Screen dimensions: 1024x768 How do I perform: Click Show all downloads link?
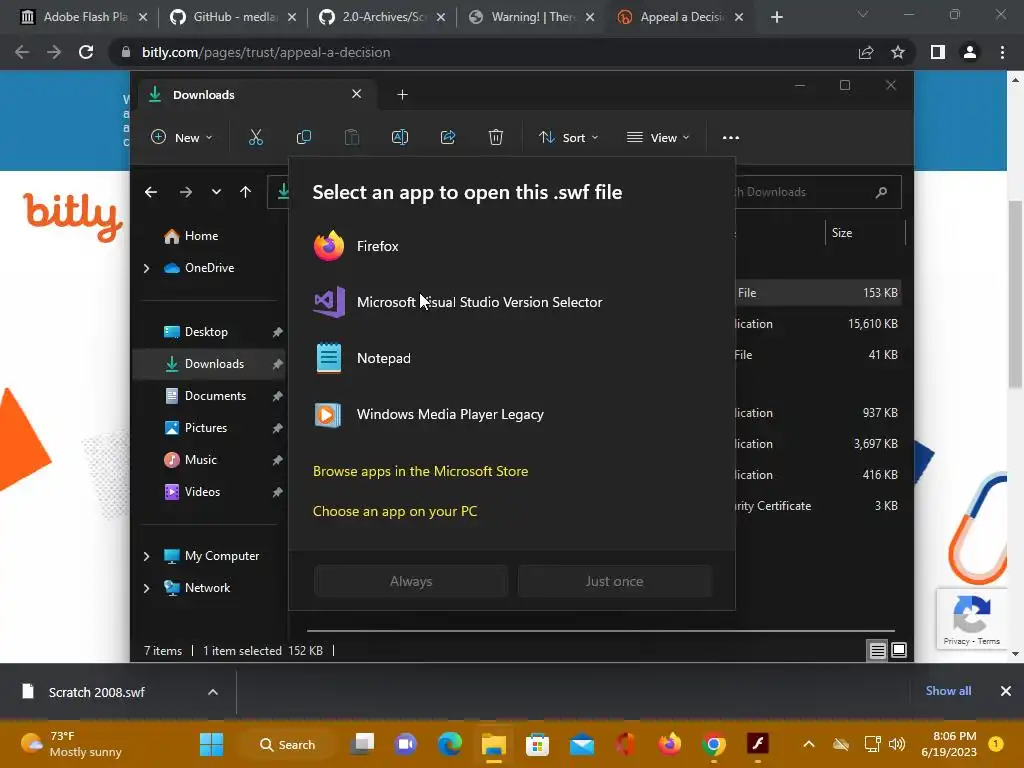click(948, 691)
